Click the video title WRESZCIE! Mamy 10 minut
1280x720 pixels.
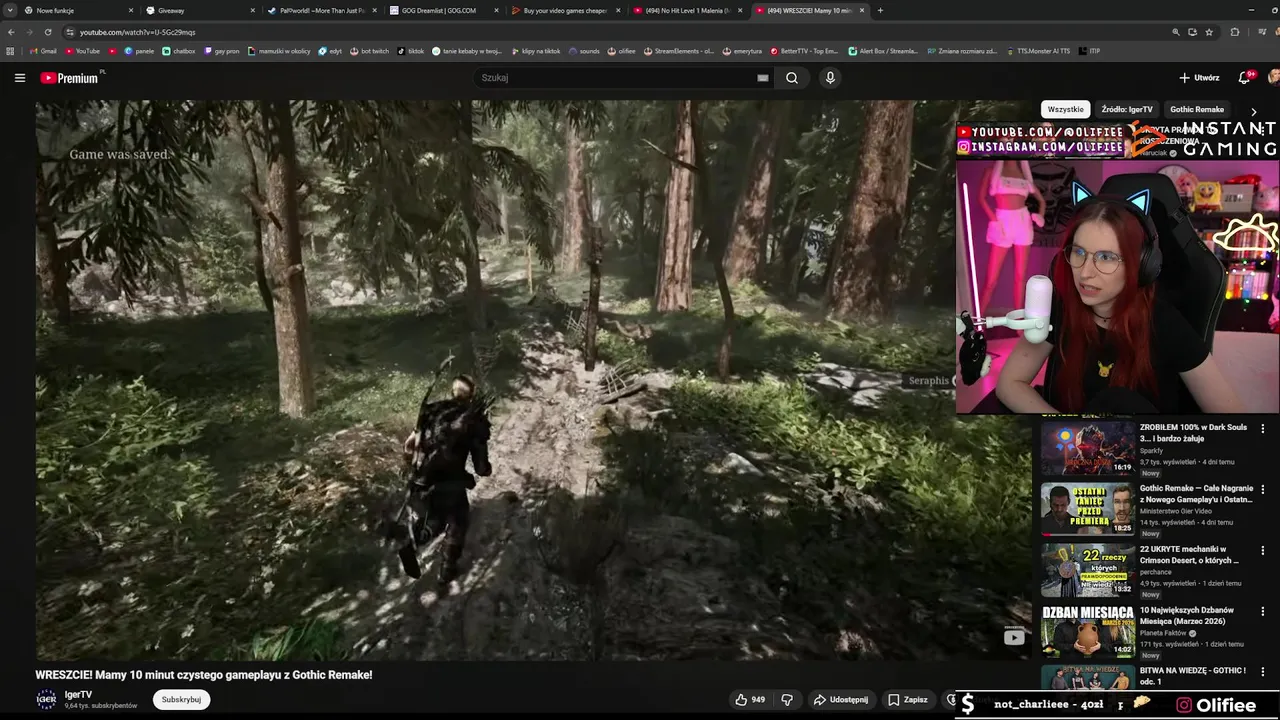coord(204,675)
